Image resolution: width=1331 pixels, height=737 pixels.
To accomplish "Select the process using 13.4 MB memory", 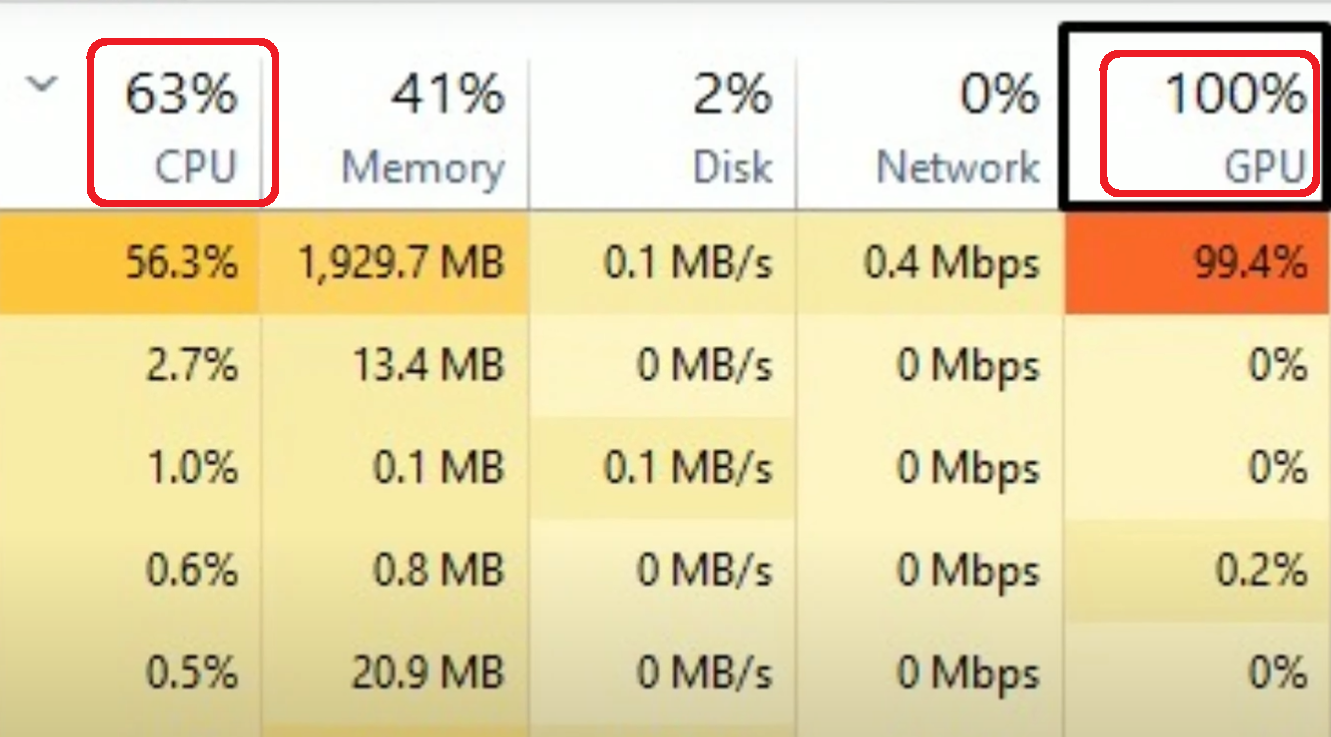I will pos(430,366).
